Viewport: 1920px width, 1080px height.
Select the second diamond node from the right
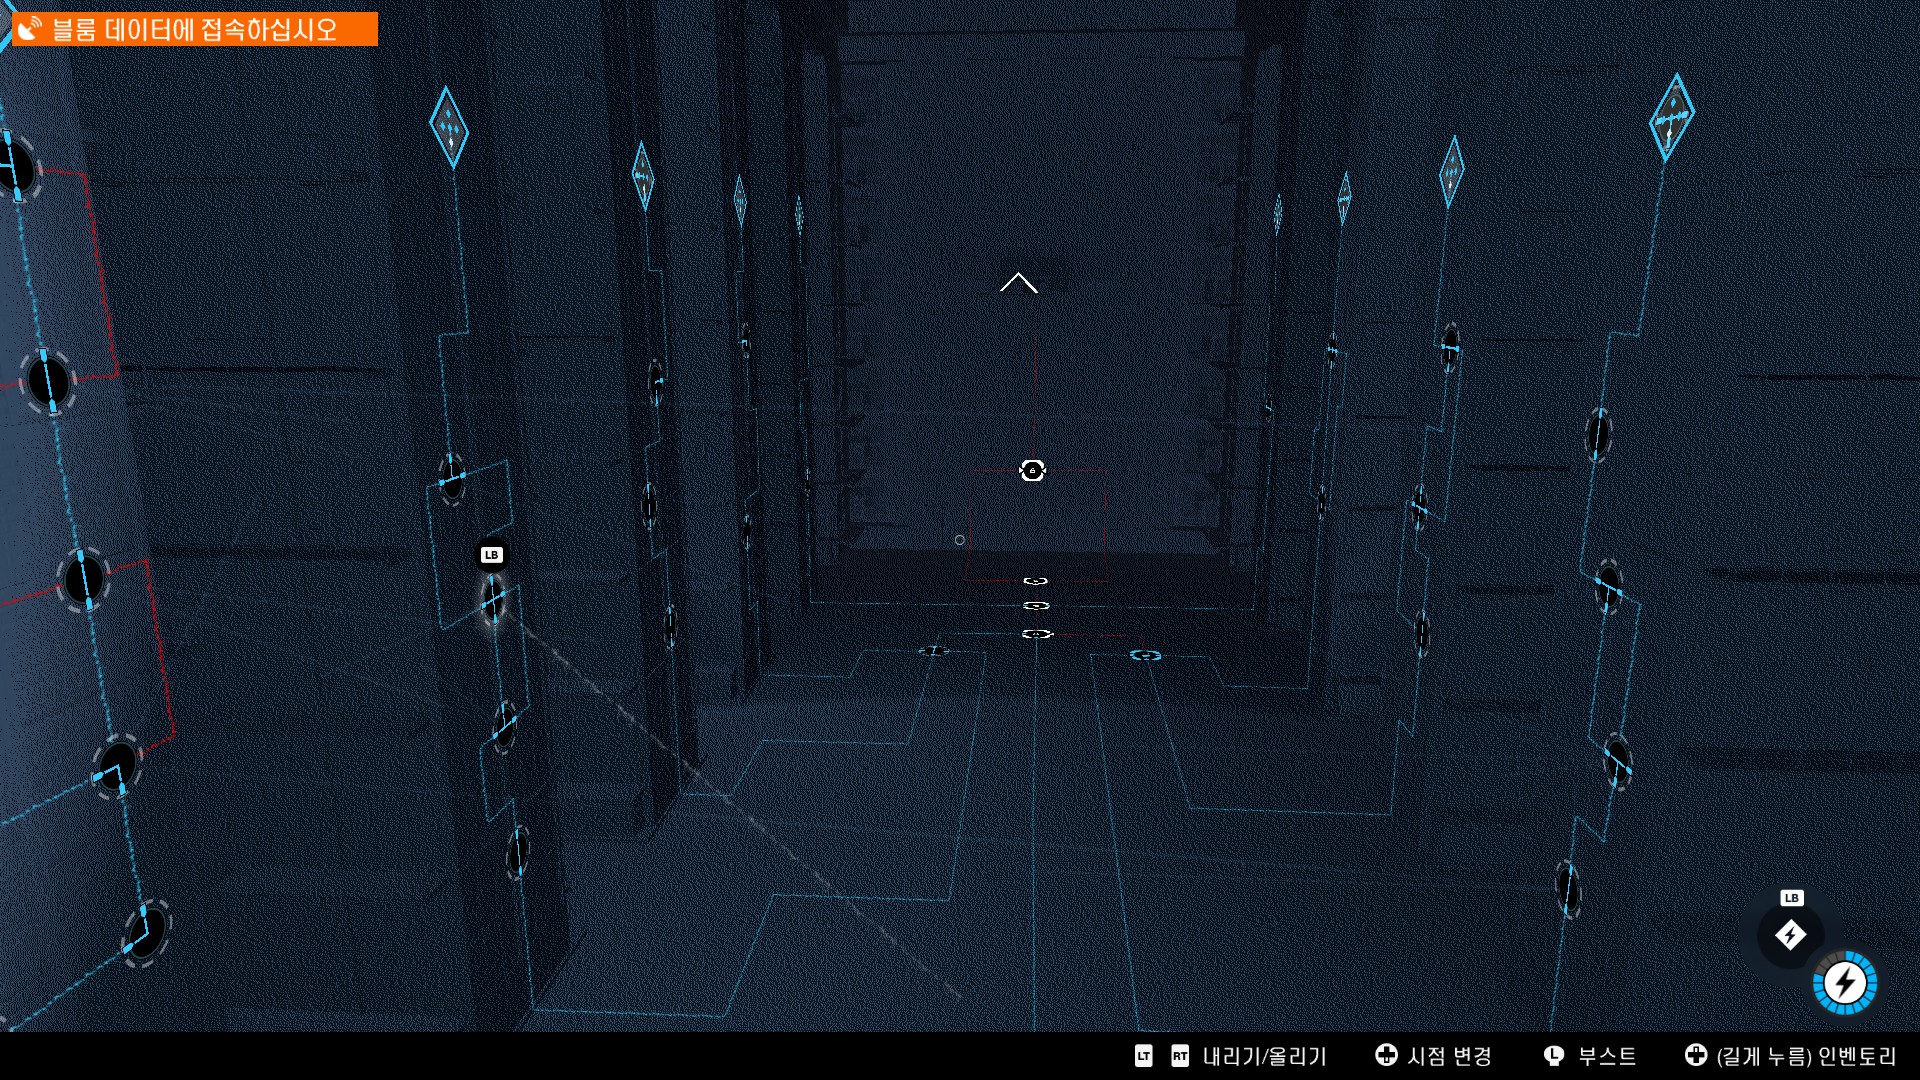coord(1451,172)
